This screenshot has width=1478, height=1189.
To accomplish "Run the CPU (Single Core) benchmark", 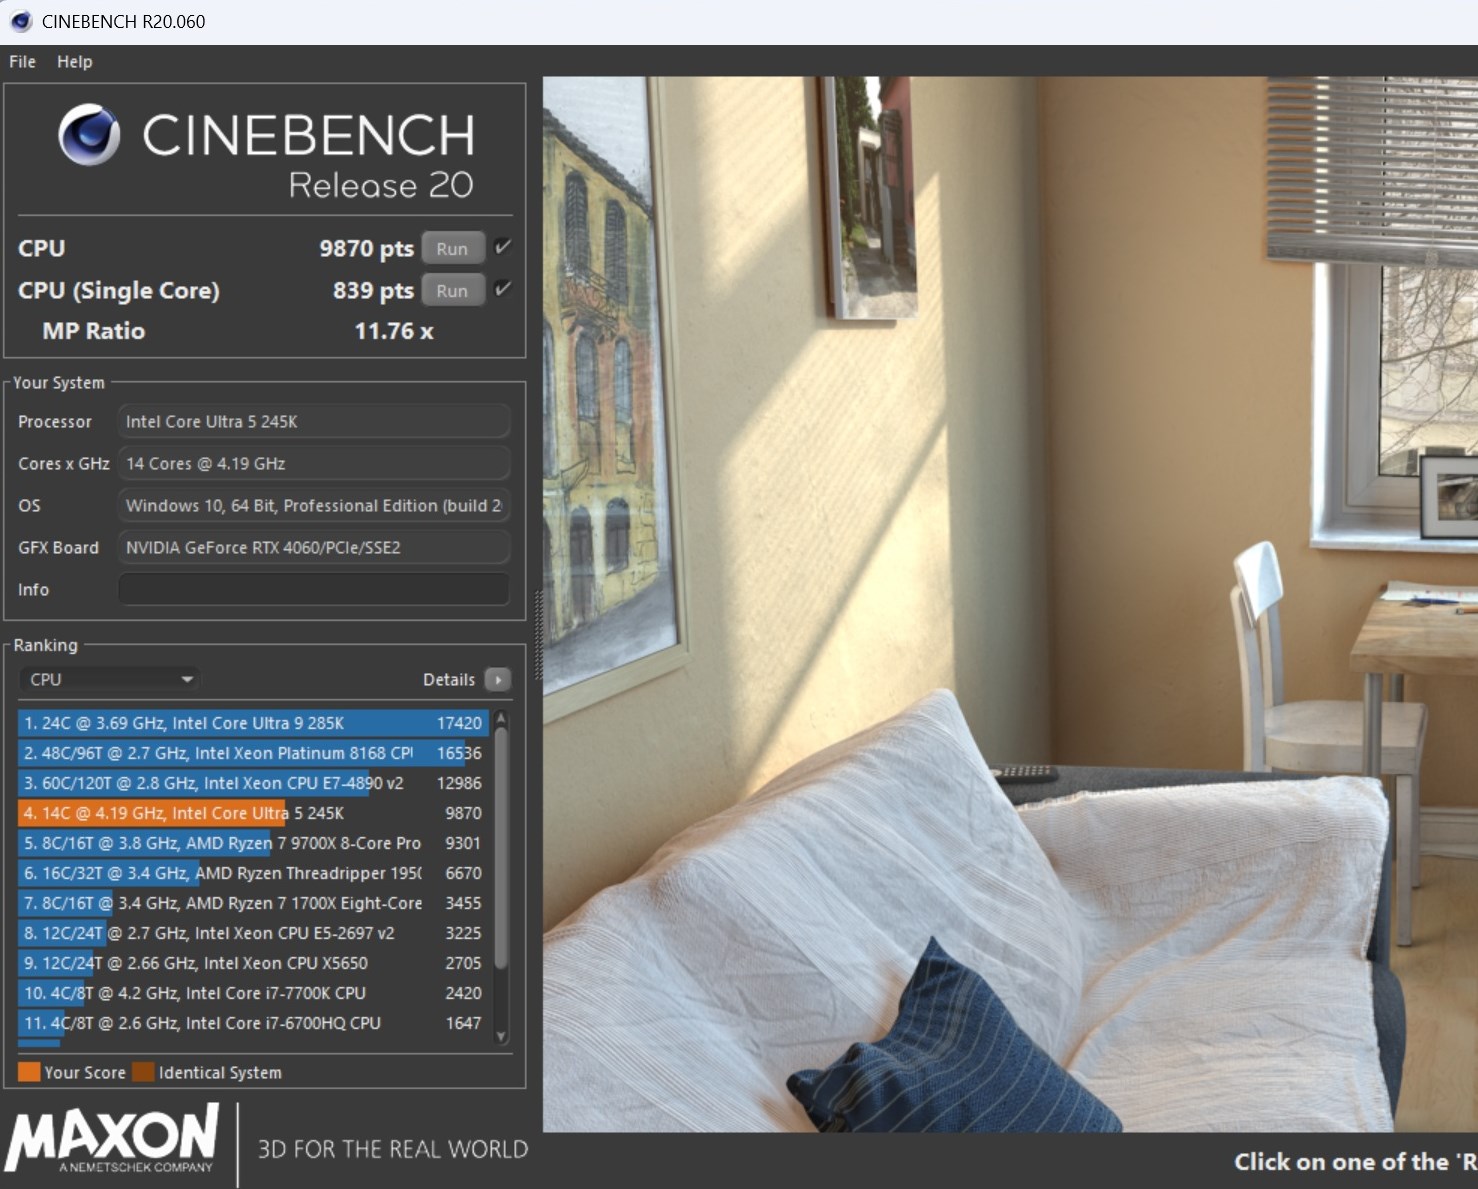I will pyautogui.click(x=452, y=290).
